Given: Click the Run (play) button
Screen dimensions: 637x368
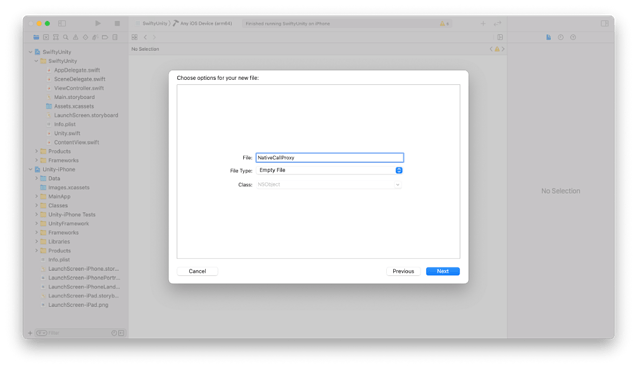Looking at the screenshot, I should 98,24.
